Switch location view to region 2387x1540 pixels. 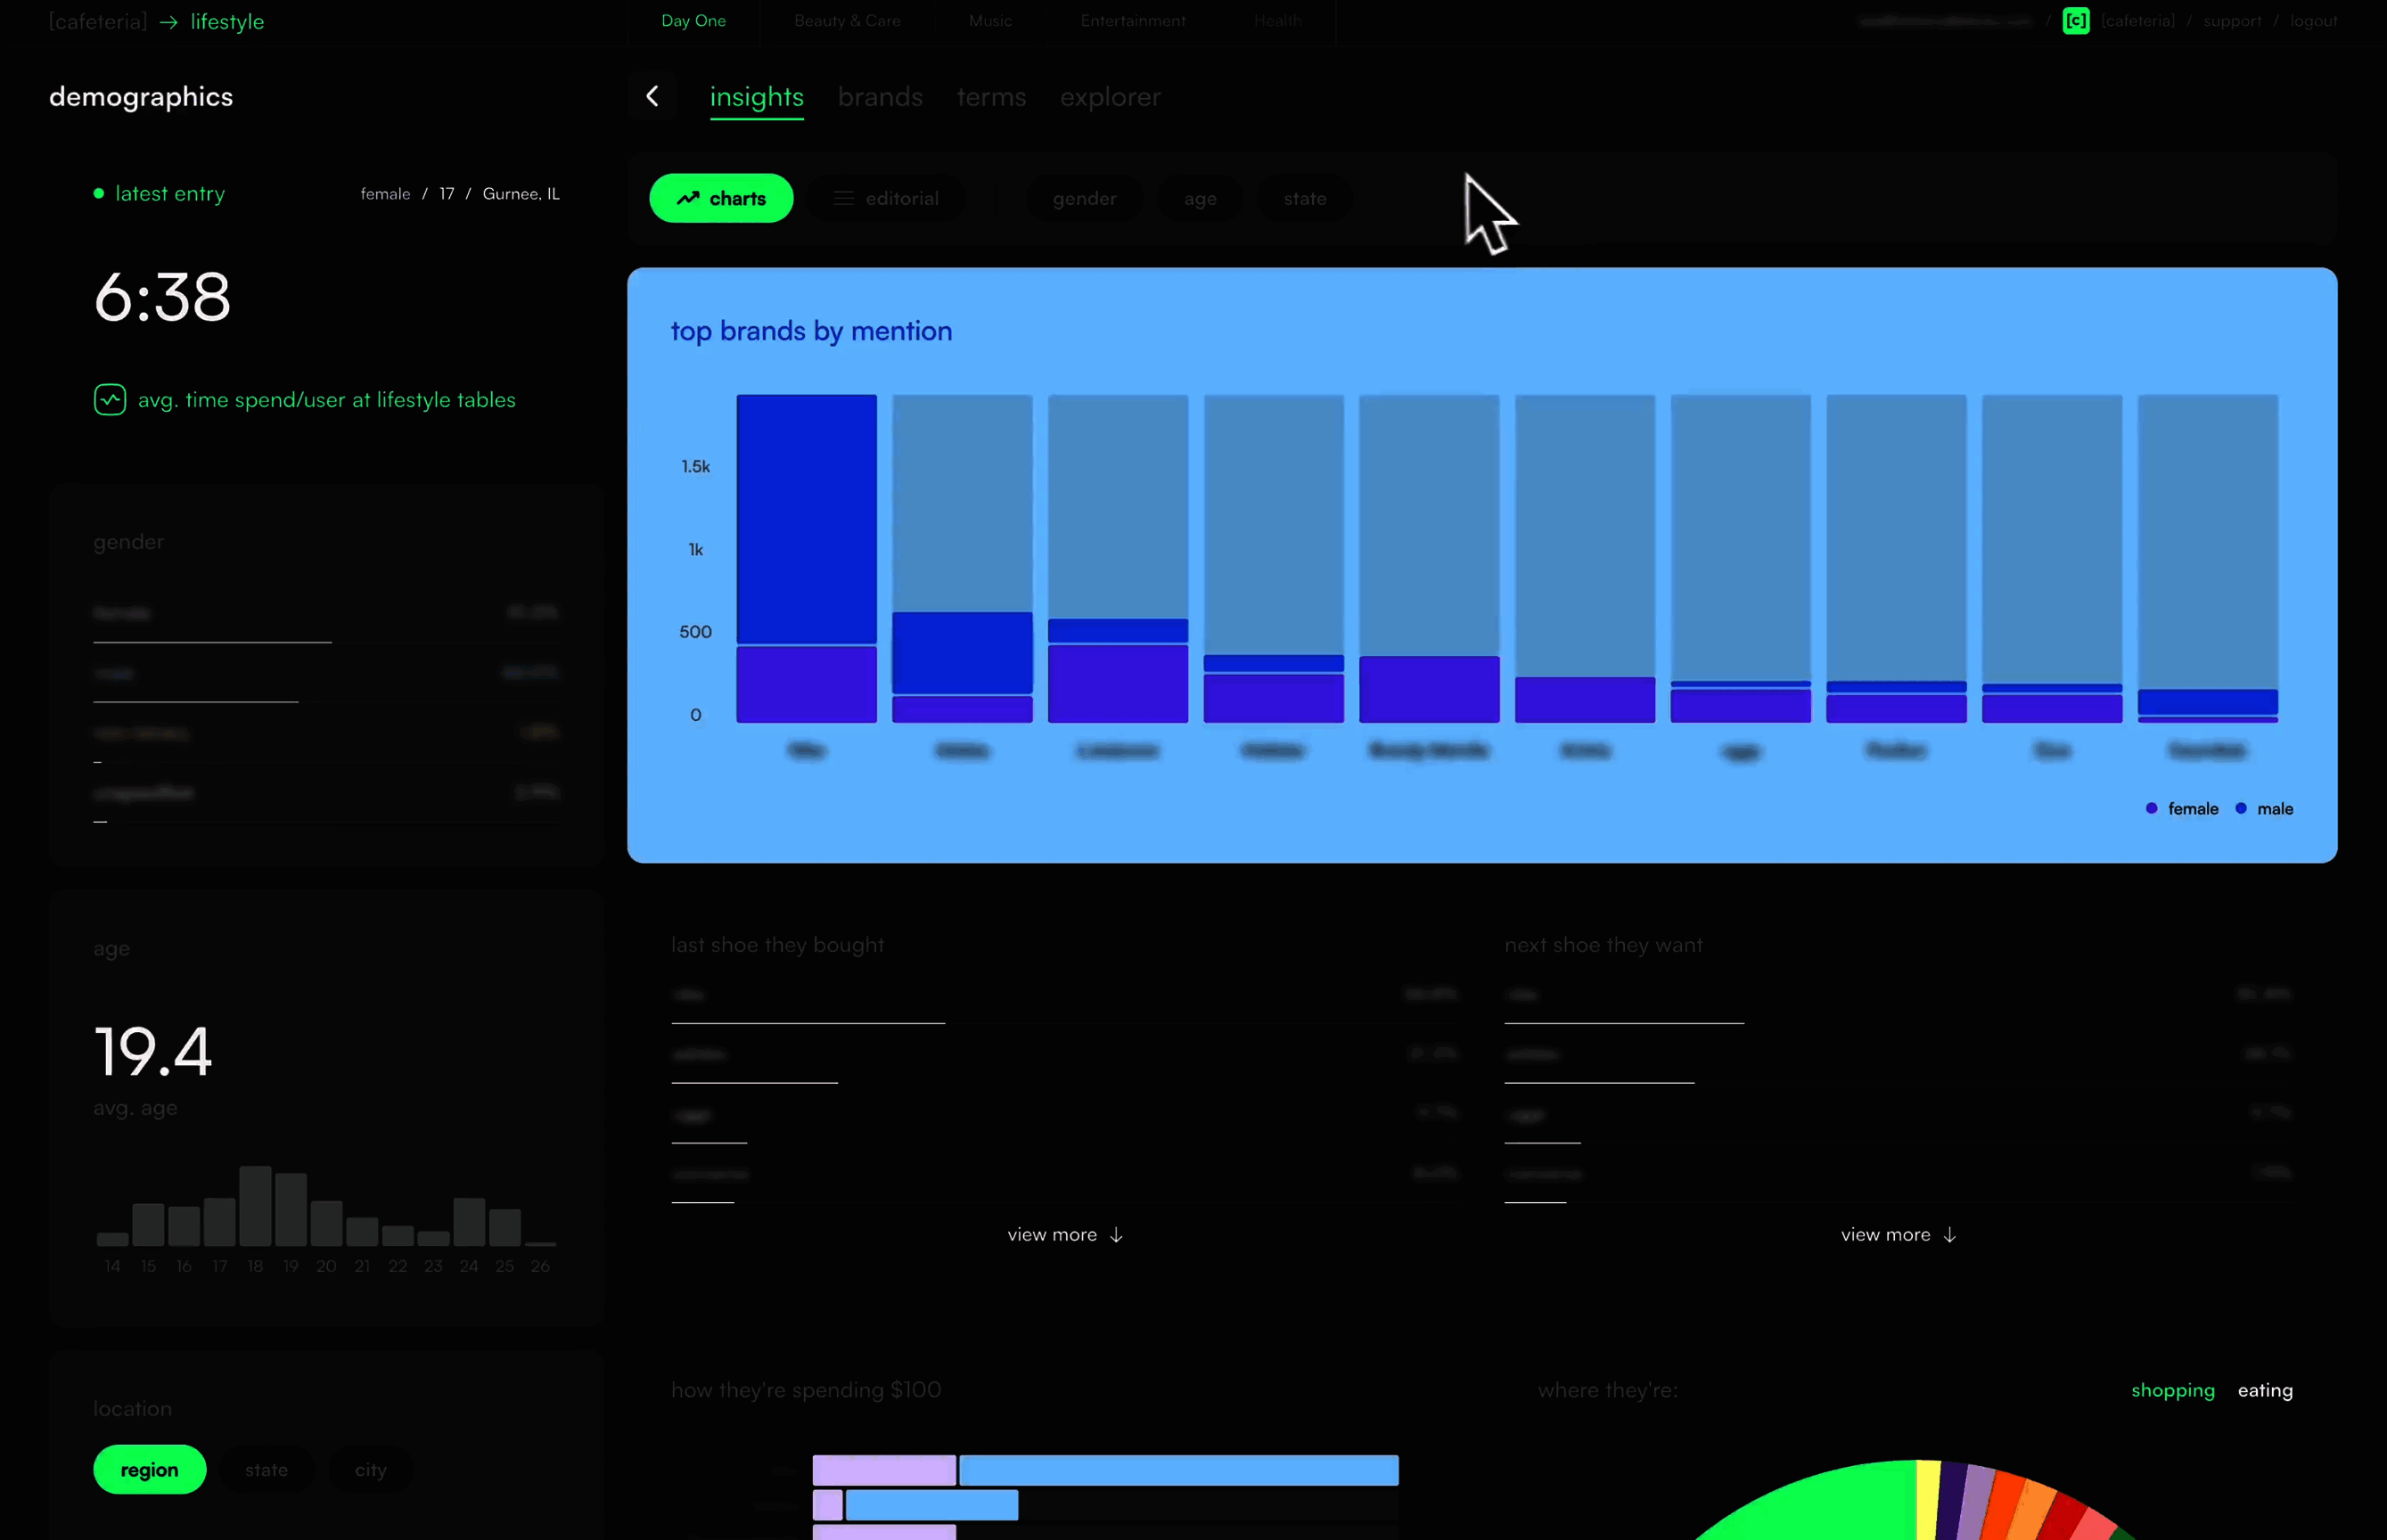(150, 1469)
